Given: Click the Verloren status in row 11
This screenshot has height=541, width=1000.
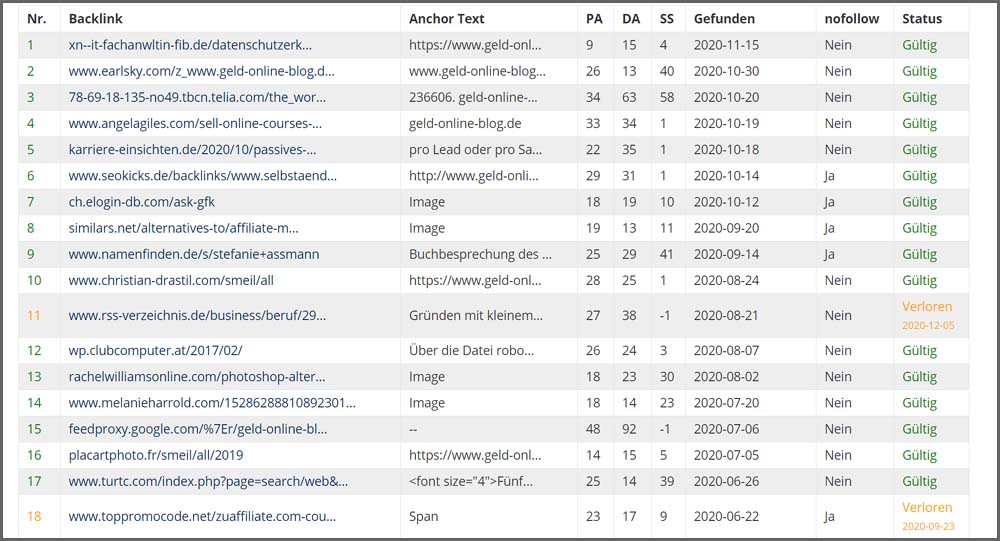Looking at the screenshot, I should (x=927, y=307).
